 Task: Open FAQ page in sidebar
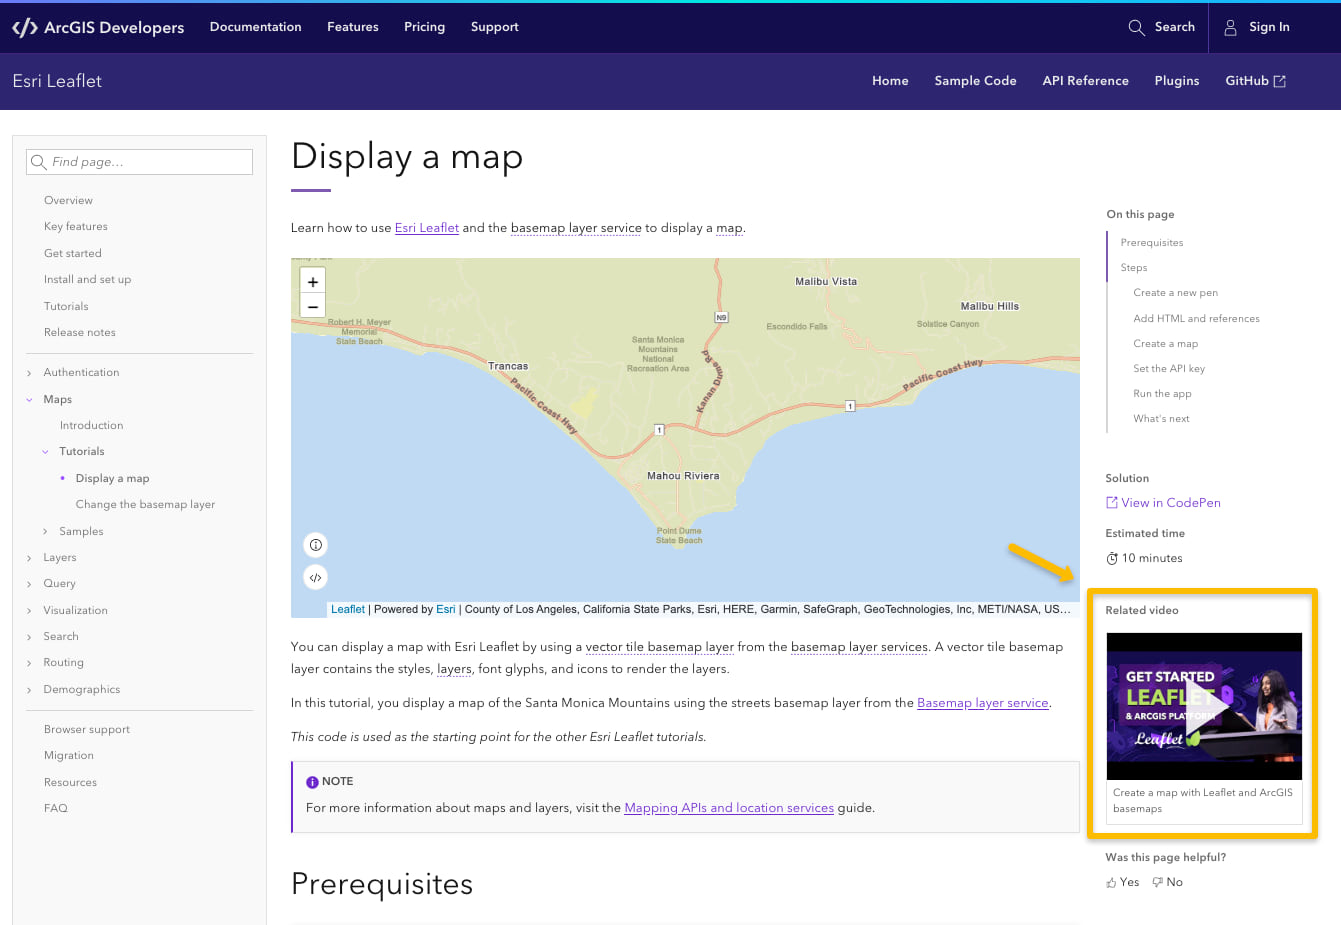[56, 809]
